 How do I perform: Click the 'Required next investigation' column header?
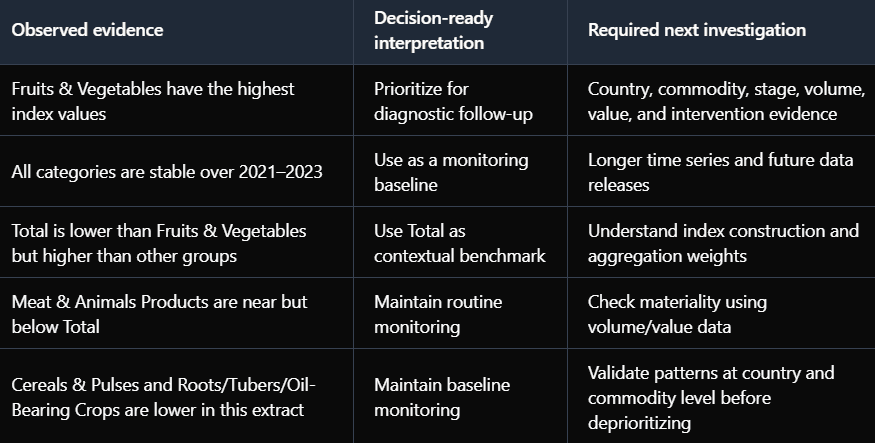click(x=721, y=31)
